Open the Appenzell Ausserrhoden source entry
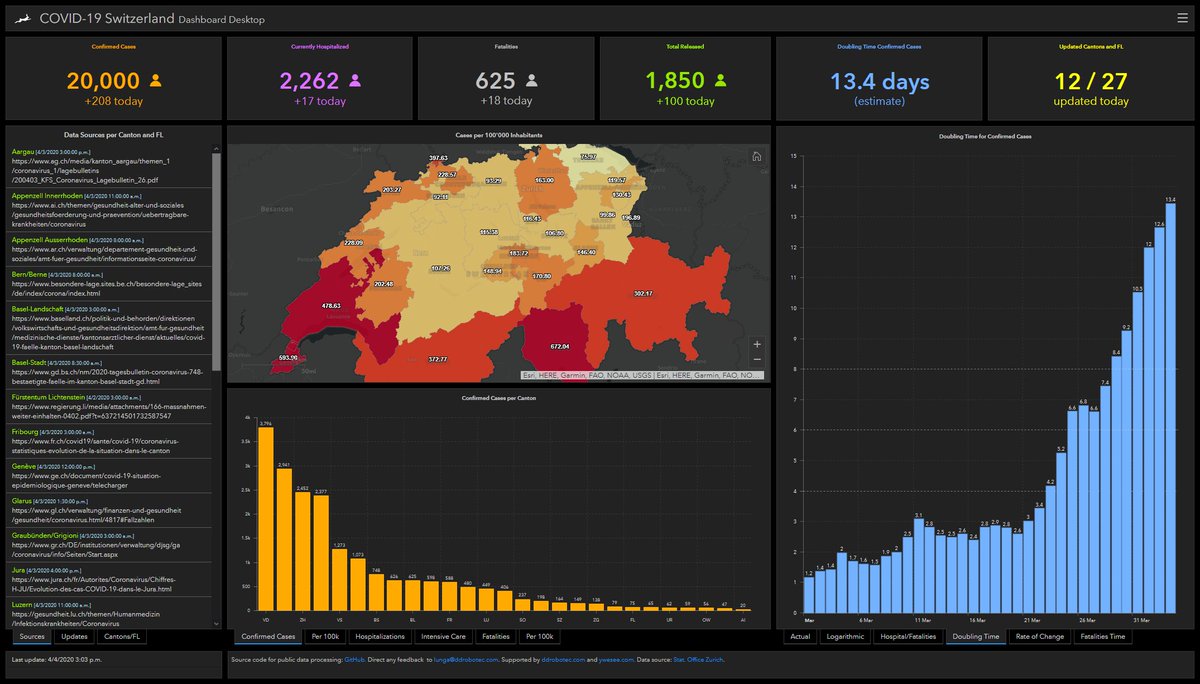 pyautogui.click(x=109, y=249)
